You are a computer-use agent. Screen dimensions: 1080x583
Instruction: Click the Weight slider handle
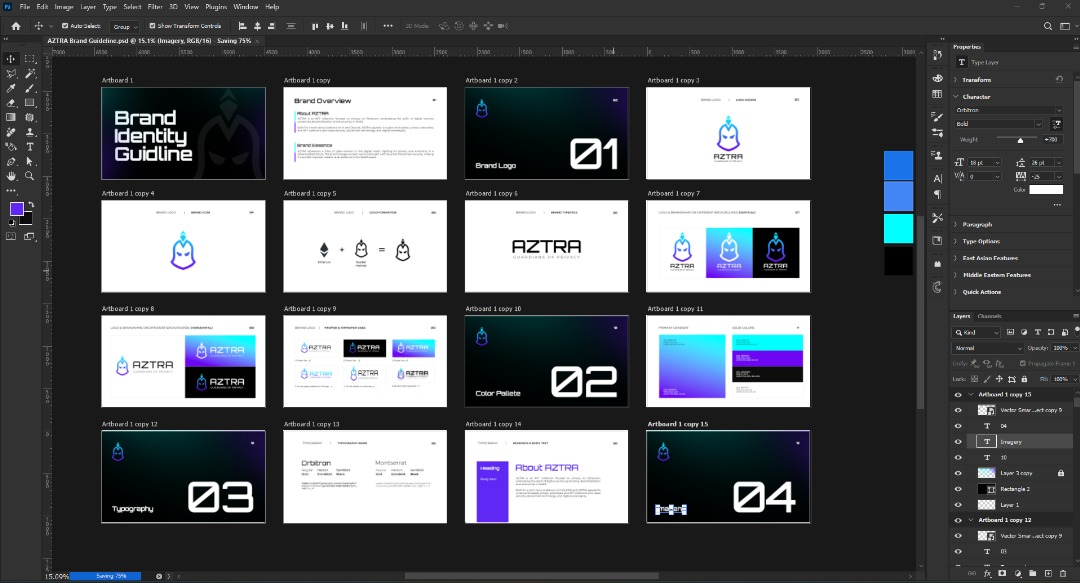pyautogui.click(x=1020, y=141)
